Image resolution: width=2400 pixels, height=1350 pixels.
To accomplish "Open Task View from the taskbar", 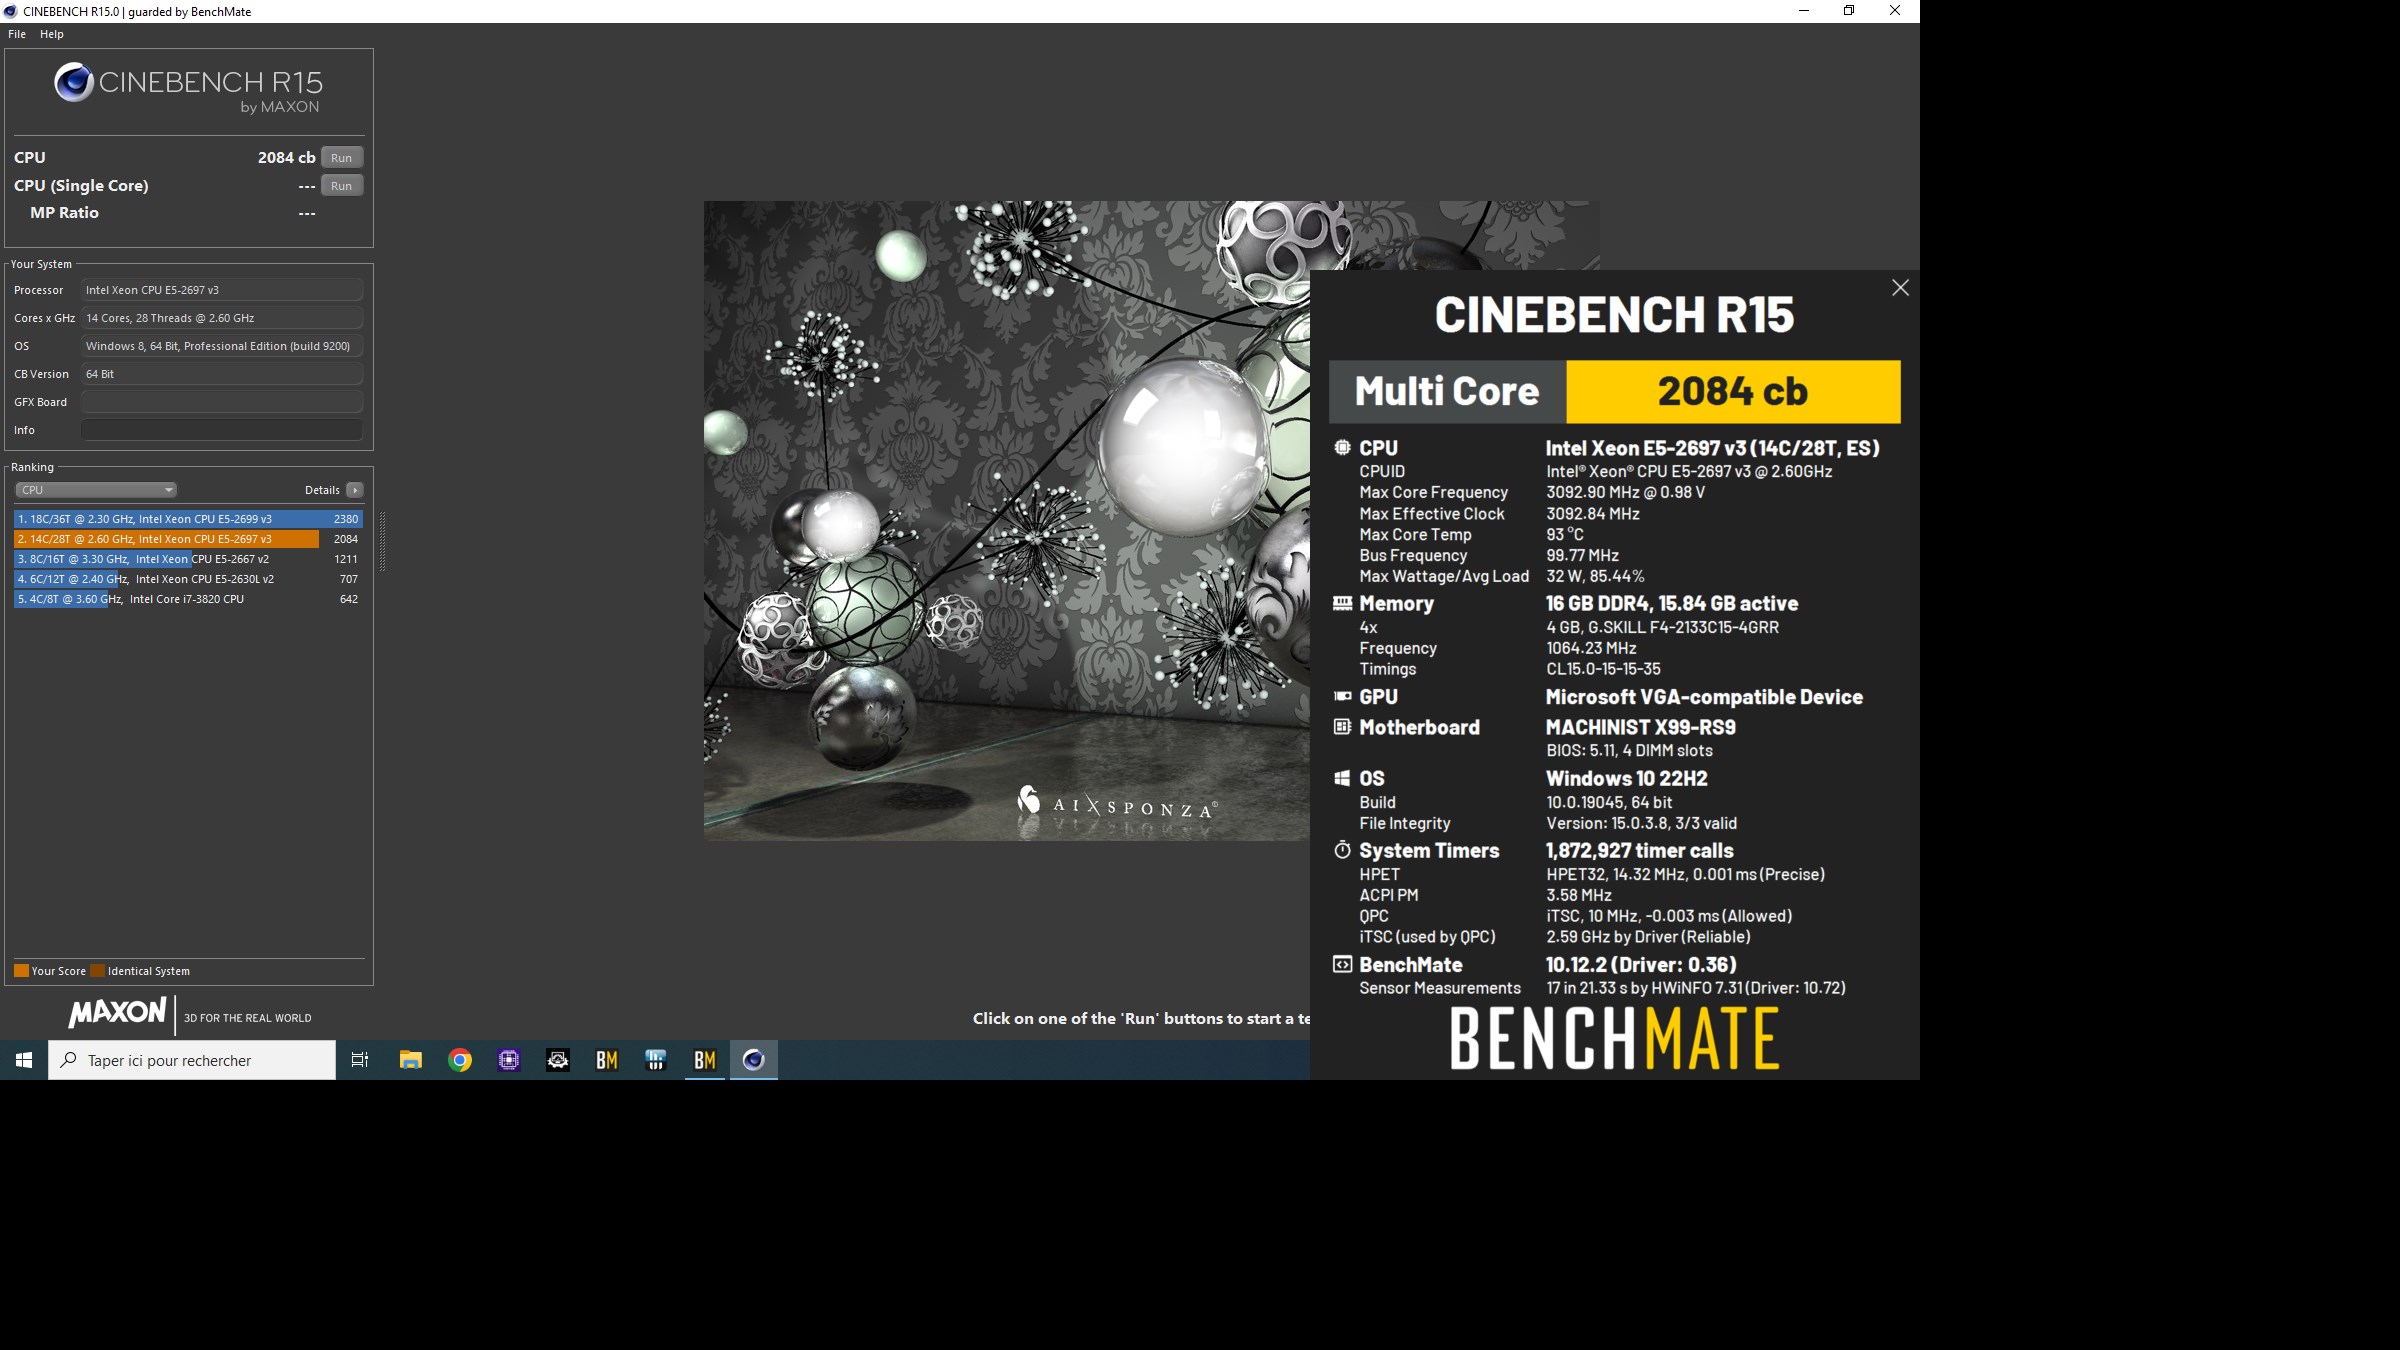I will tap(360, 1060).
